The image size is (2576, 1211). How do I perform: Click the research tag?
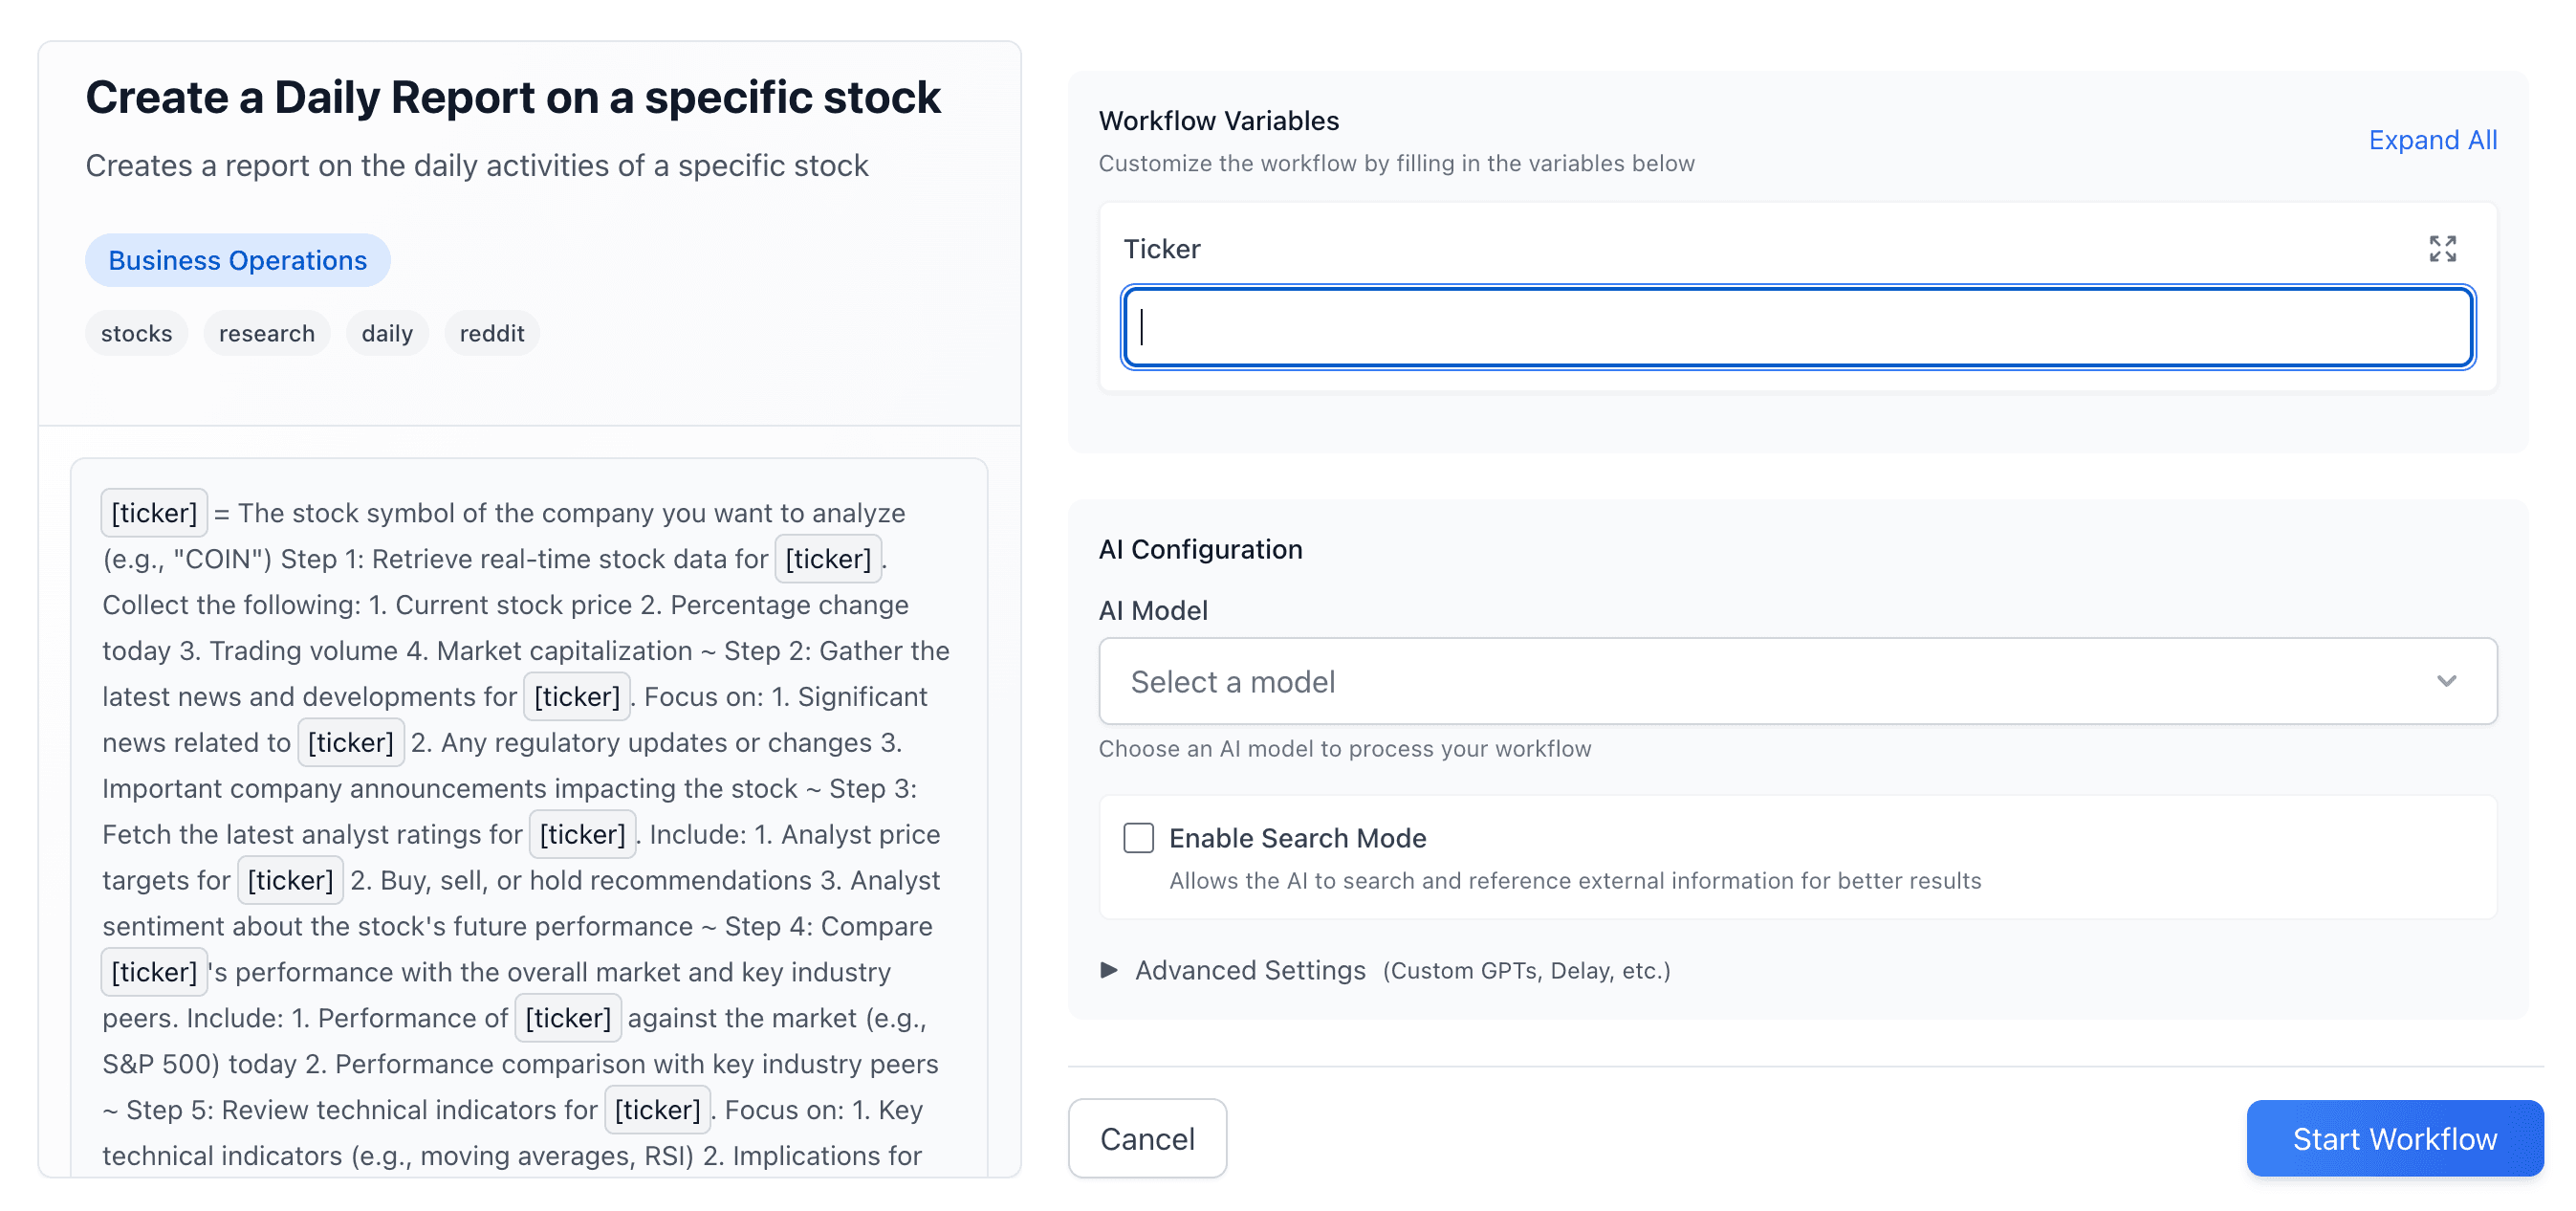267,333
